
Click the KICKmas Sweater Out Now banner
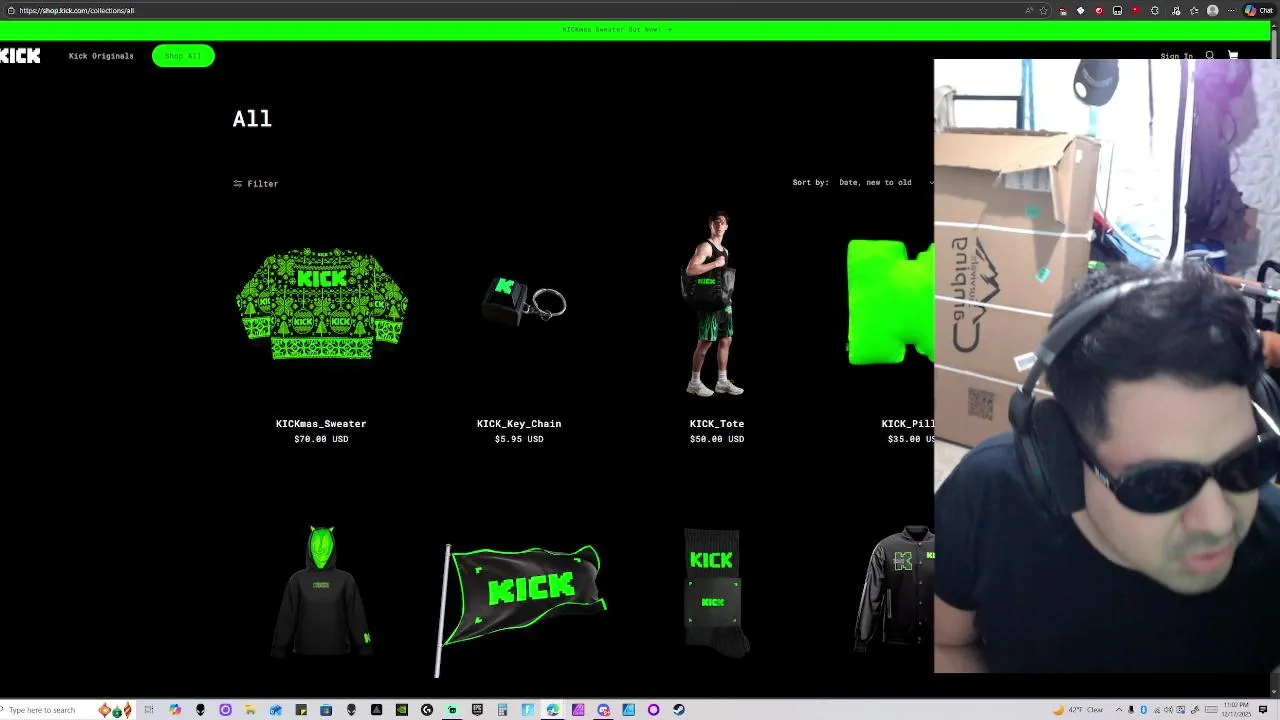point(616,29)
